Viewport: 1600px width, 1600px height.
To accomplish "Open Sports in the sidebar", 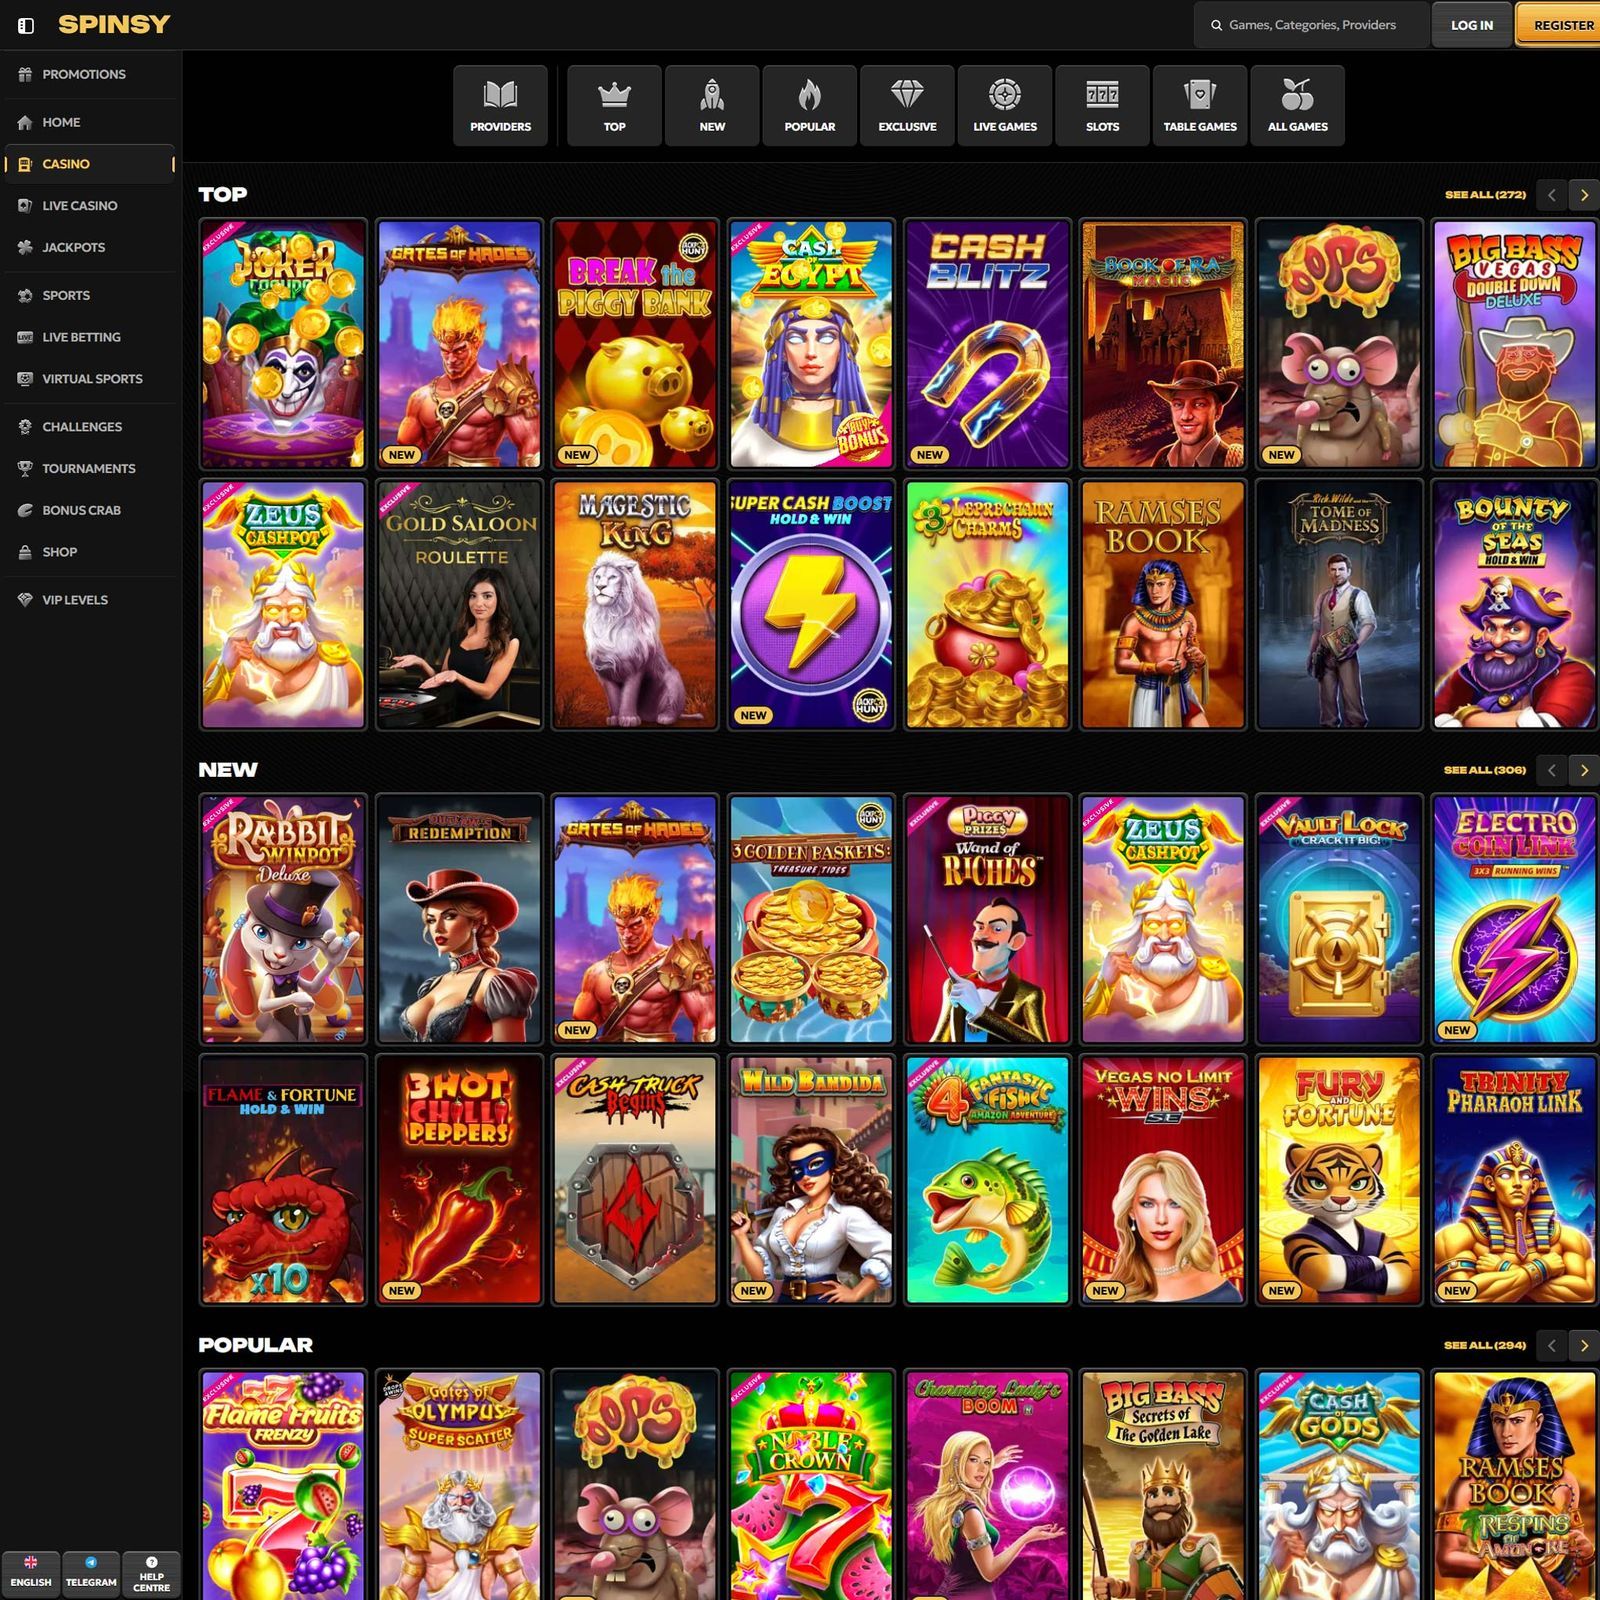I will (90, 295).
